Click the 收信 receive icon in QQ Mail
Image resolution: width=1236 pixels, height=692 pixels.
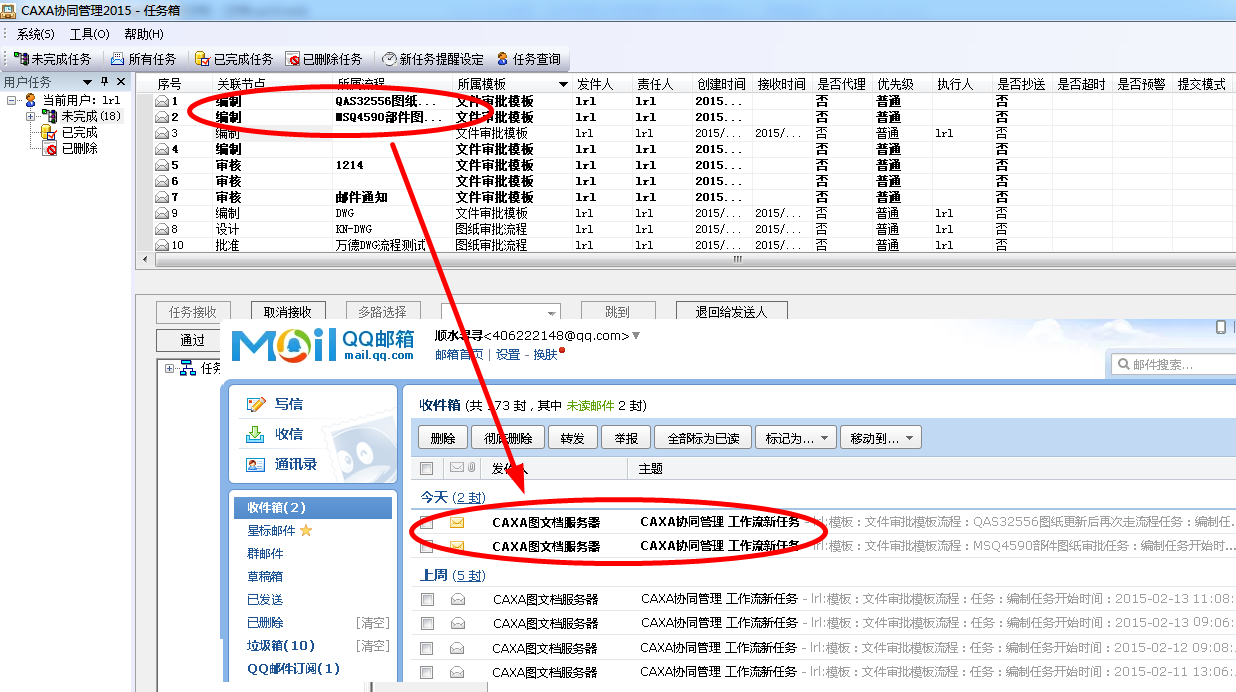256,434
